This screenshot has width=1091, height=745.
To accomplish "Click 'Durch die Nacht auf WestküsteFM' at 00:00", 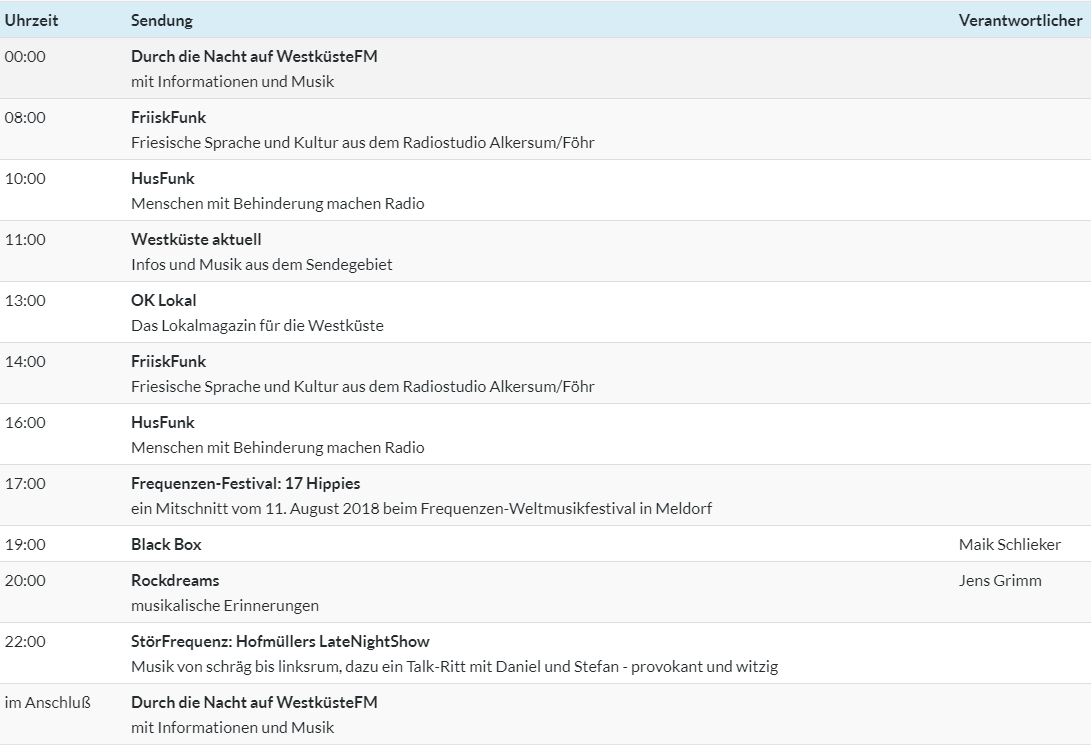I will 254,56.
